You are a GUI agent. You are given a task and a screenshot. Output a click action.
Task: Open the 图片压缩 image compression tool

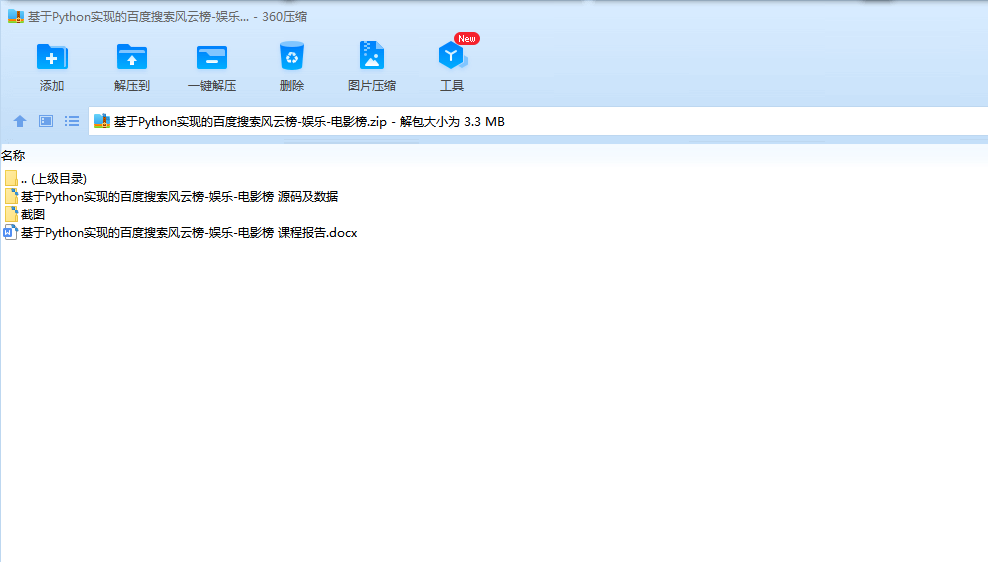pos(372,55)
